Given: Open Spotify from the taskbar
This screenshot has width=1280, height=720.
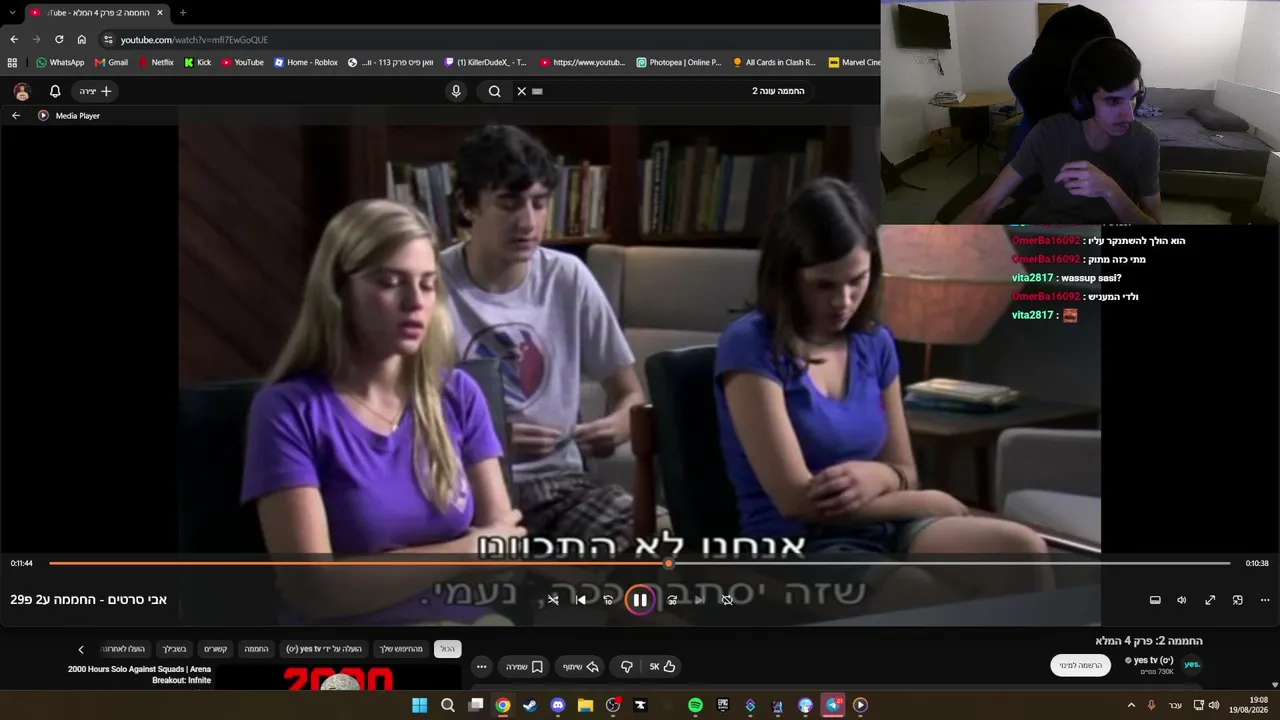Looking at the screenshot, I should [x=695, y=705].
